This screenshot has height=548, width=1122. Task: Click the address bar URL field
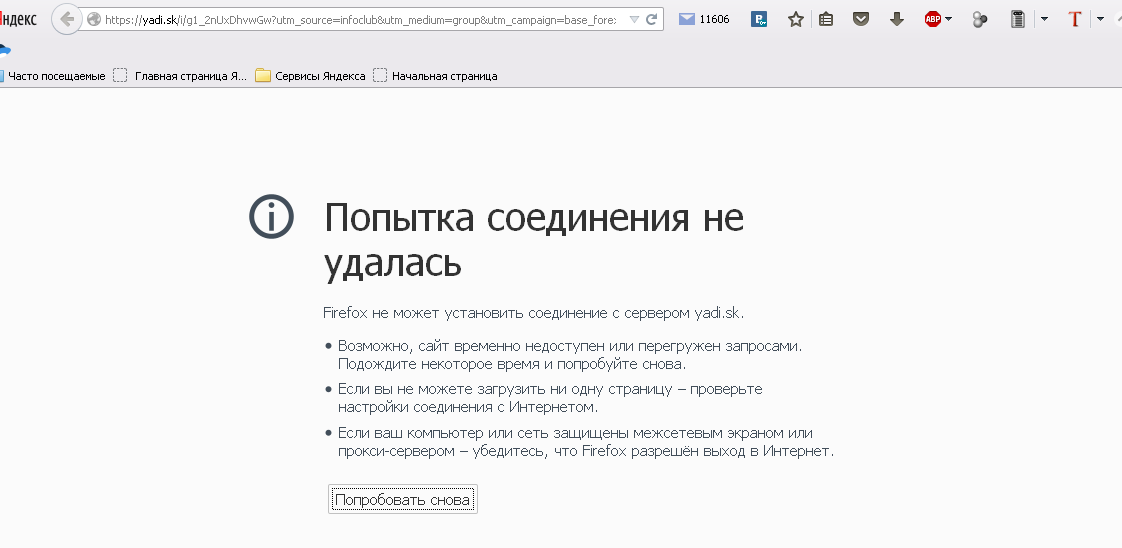(361, 20)
